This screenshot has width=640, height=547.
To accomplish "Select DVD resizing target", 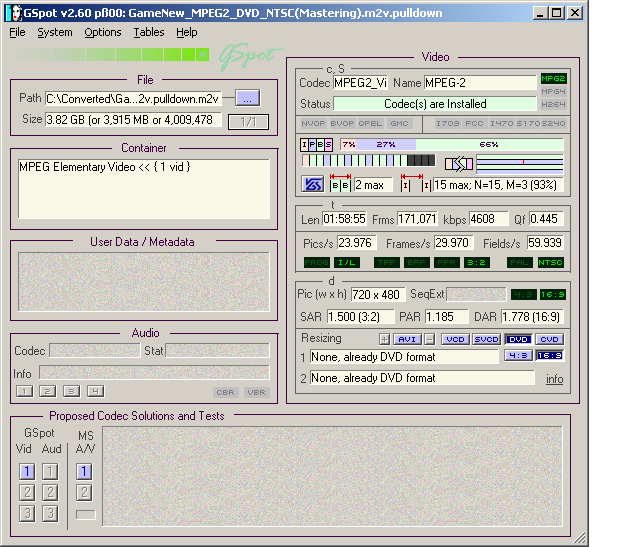I will pyautogui.click(x=518, y=339).
